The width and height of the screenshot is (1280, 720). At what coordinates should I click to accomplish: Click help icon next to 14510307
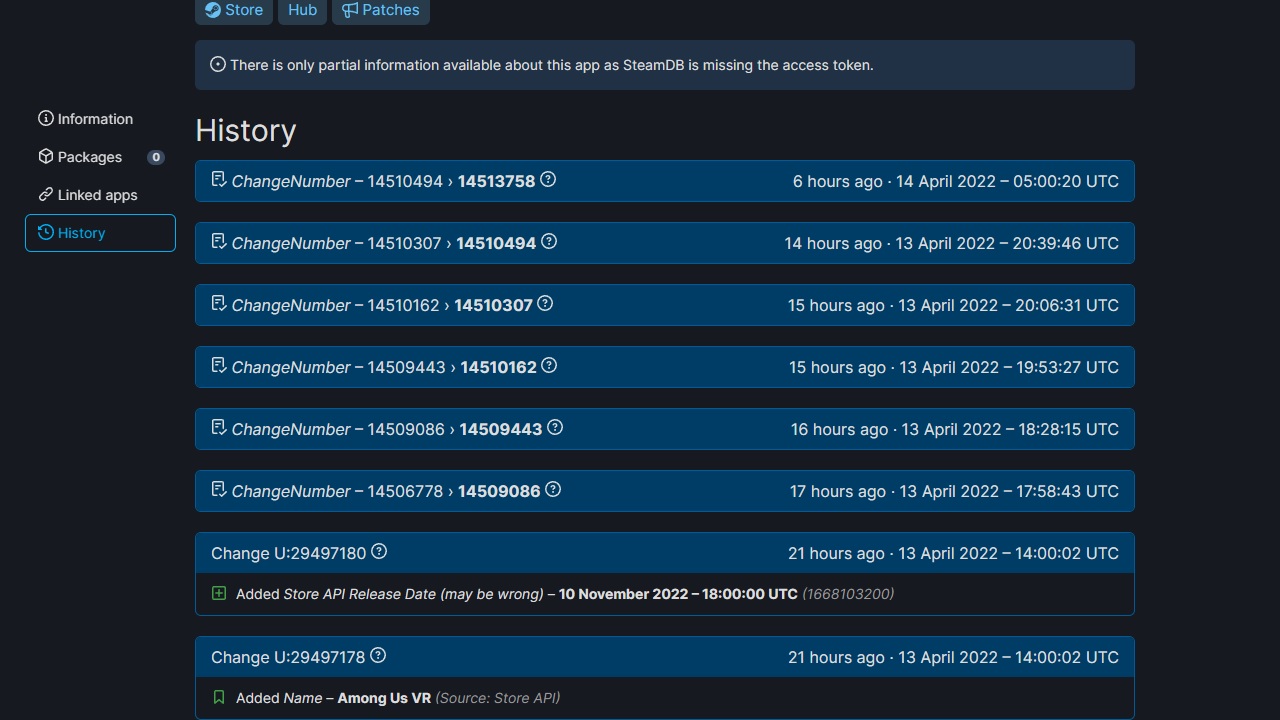(x=545, y=304)
